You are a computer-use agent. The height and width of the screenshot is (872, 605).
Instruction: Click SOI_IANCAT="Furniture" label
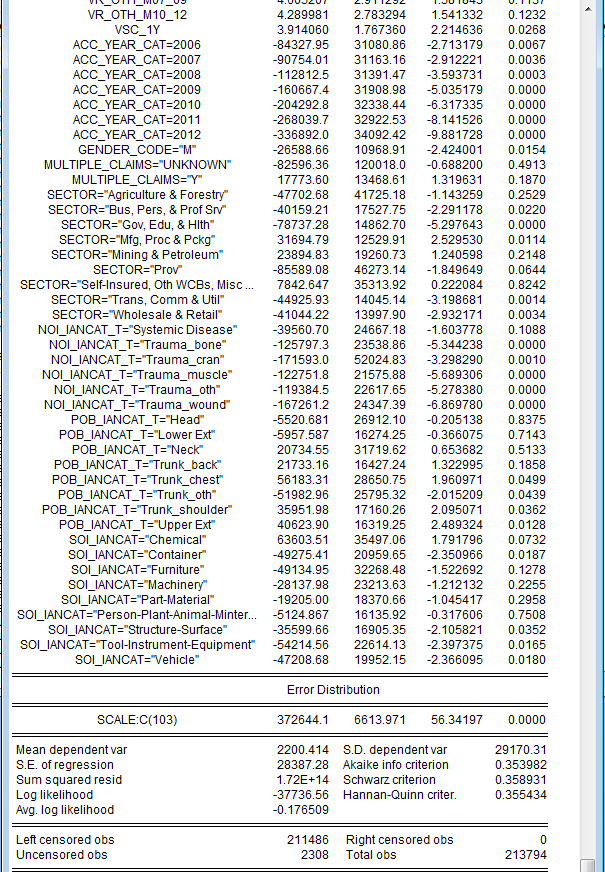(137, 570)
